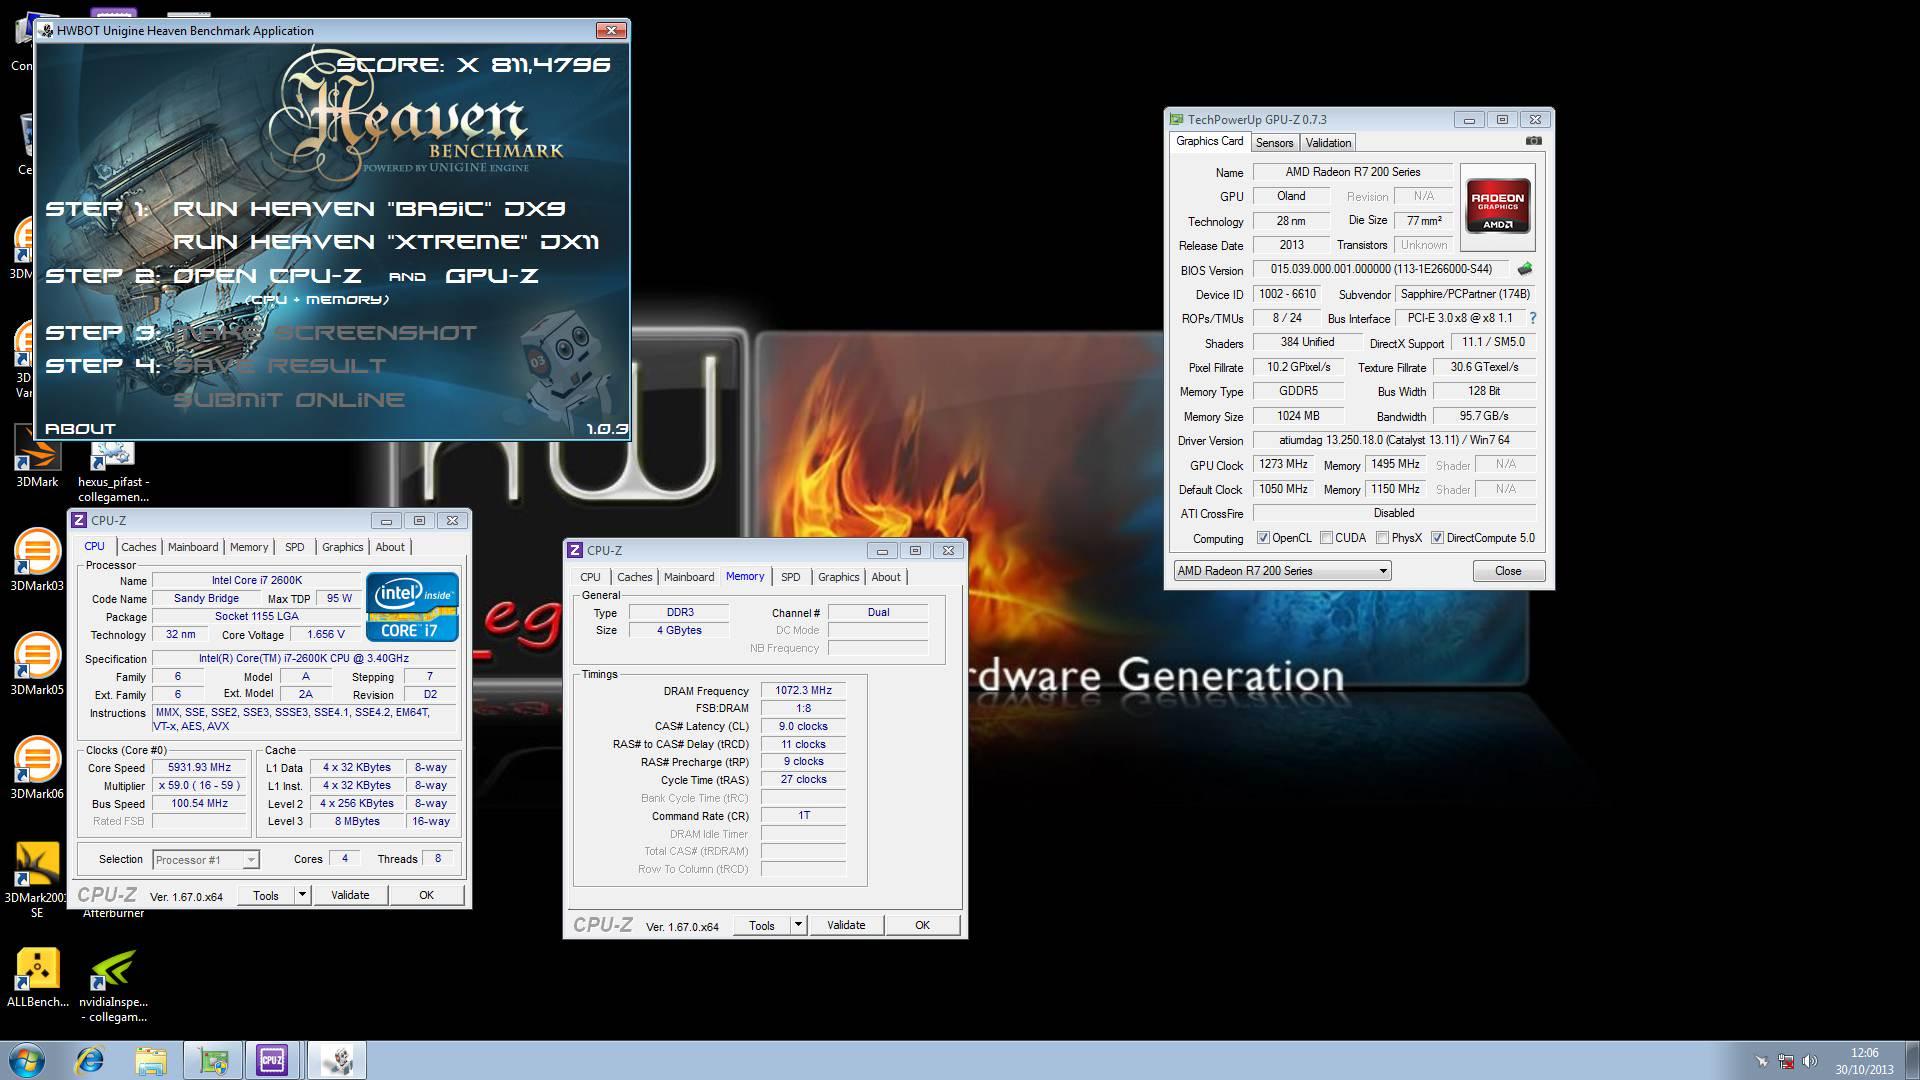Click the bus interface question mark in GPU-Z
Image resolution: width=1920 pixels, height=1080 pixels.
coord(1532,318)
